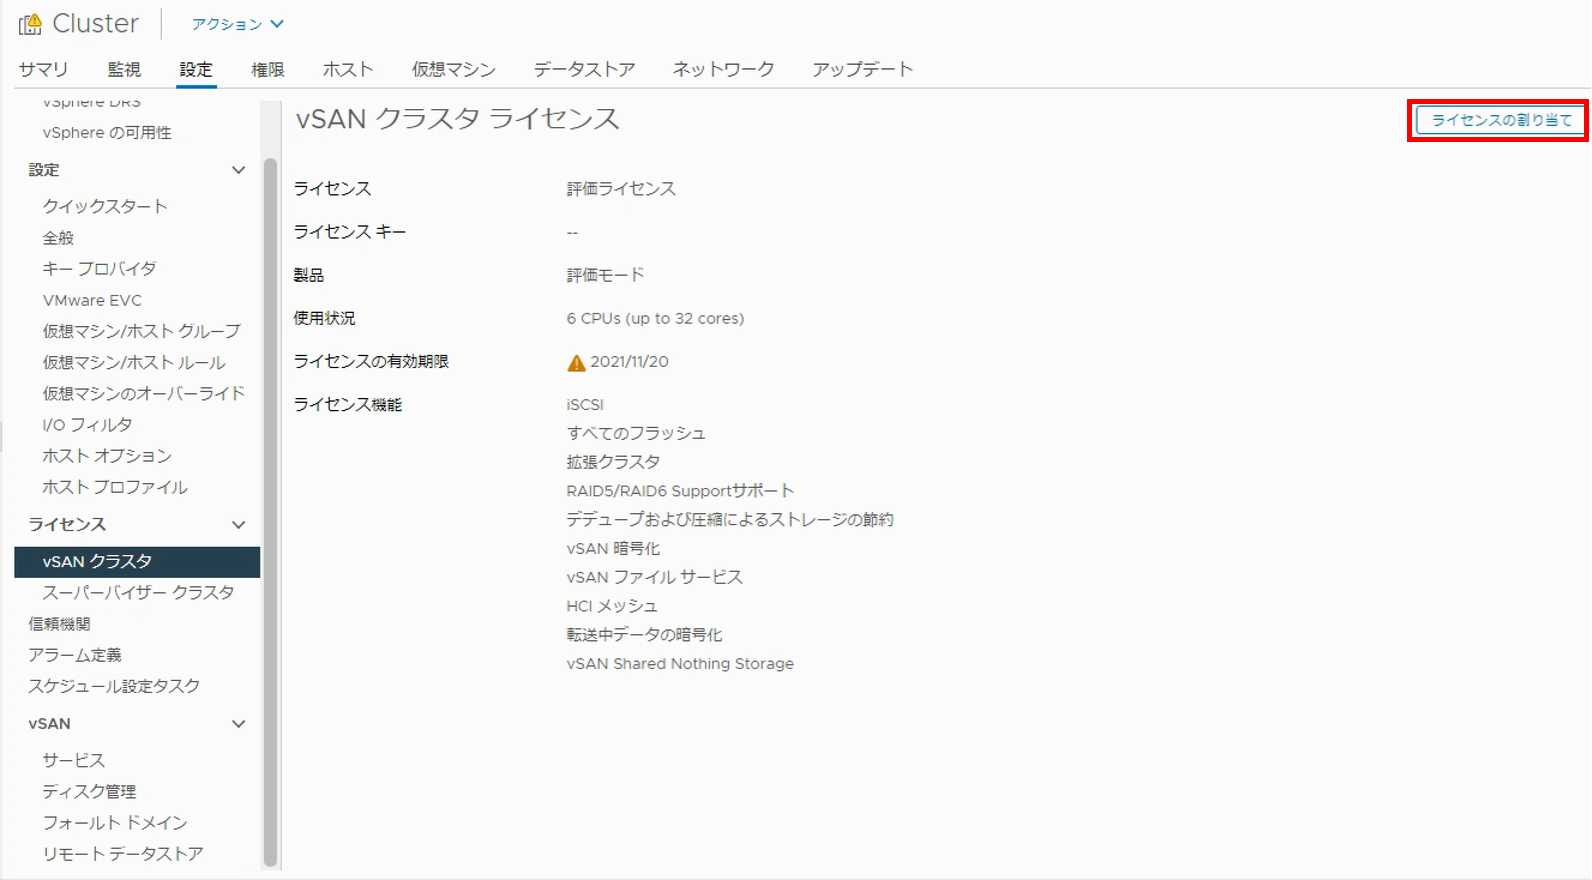Open スーパーバイザー クラスタ license item

point(138,593)
